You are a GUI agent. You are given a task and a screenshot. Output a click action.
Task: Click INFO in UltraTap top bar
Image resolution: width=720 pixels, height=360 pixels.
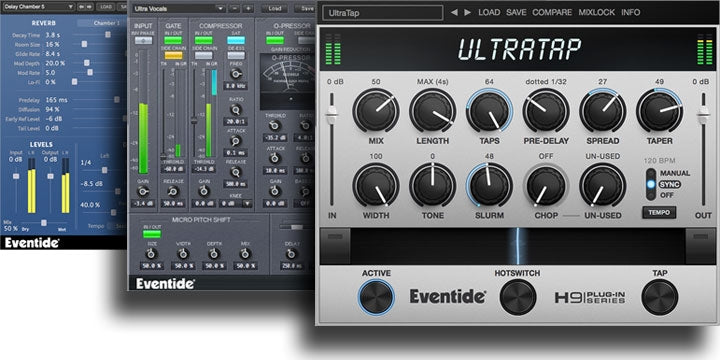[x=630, y=12]
